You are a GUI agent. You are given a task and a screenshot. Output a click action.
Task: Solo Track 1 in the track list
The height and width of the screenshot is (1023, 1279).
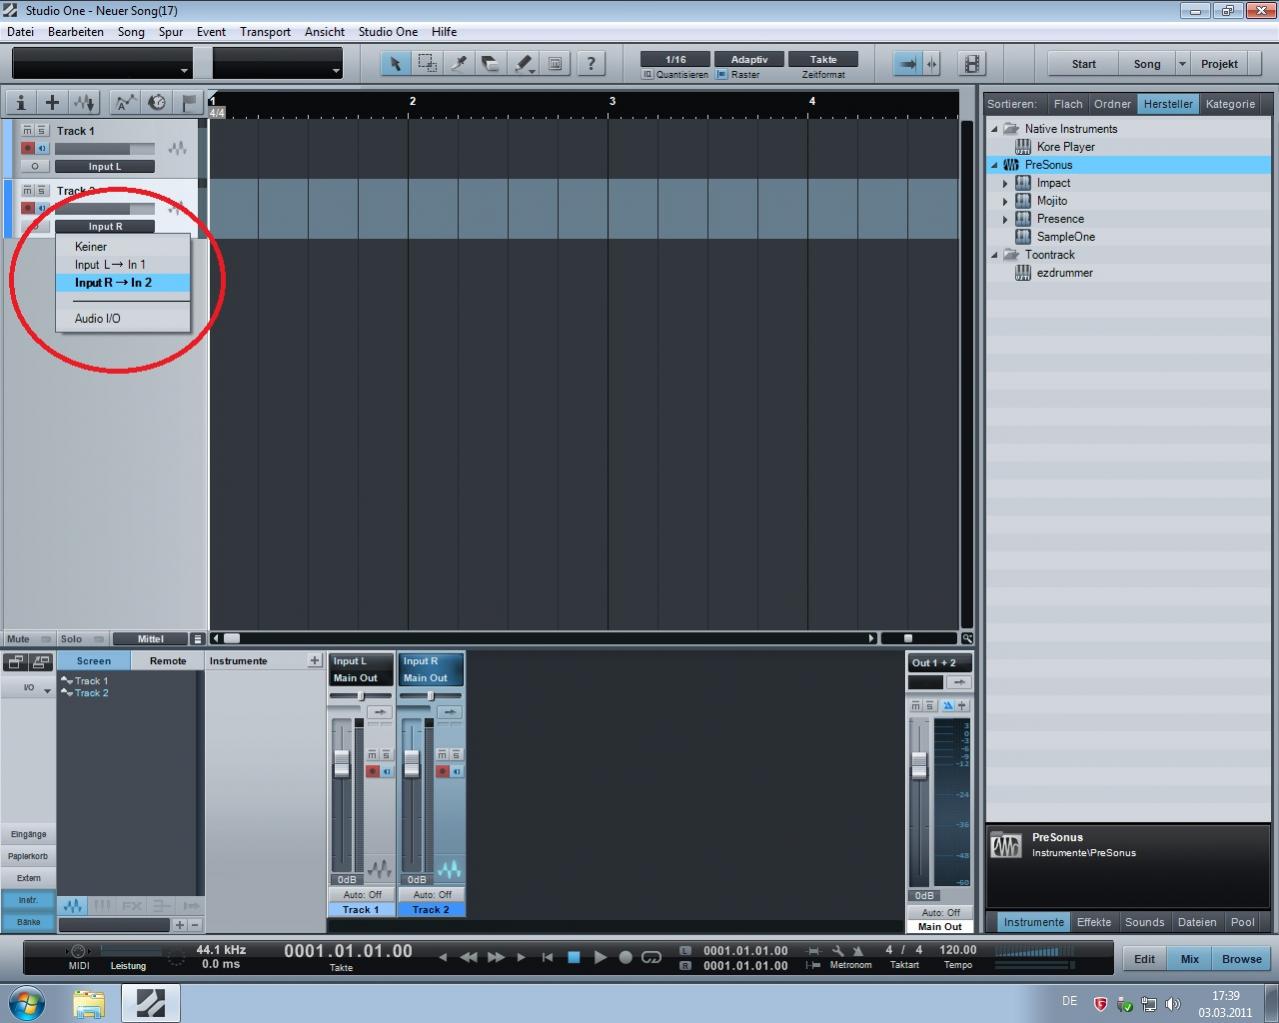41,130
